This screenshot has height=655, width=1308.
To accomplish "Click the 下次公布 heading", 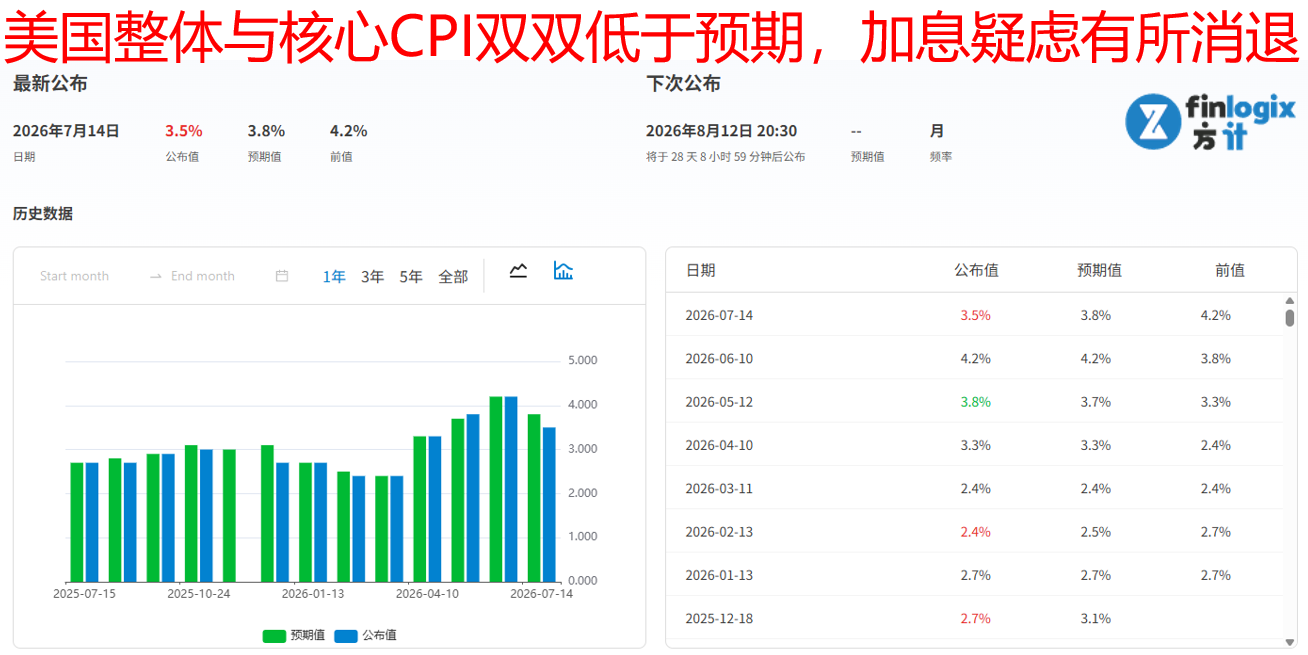I will tap(683, 84).
